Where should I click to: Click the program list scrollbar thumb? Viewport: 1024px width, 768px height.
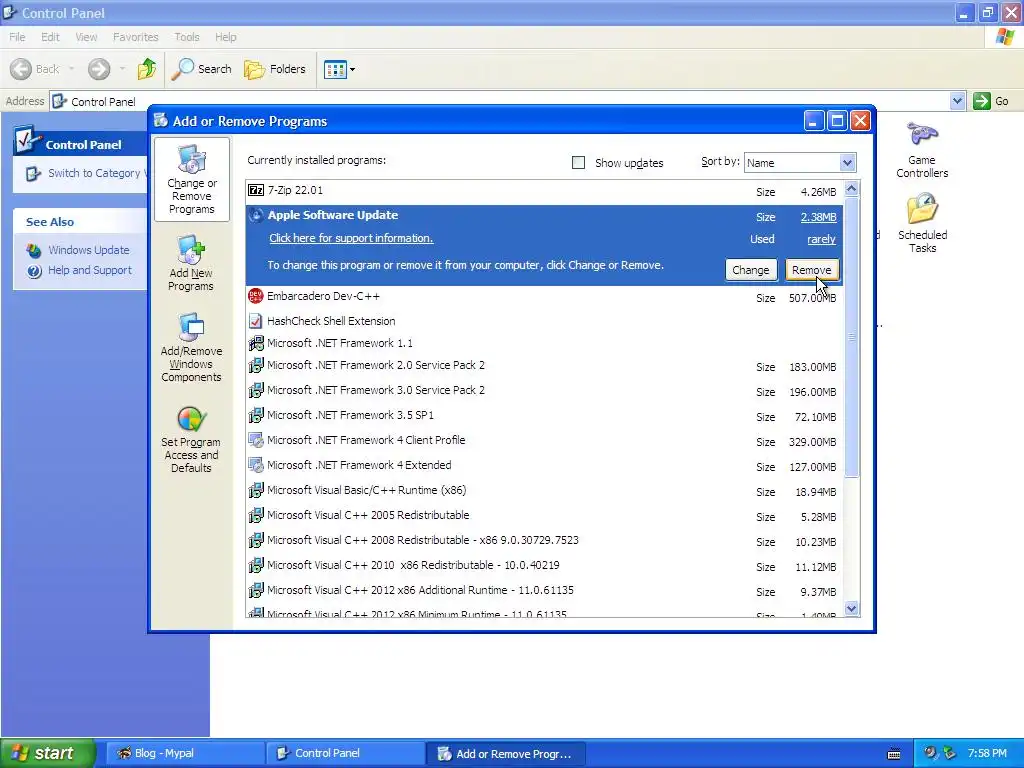[x=851, y=337]
